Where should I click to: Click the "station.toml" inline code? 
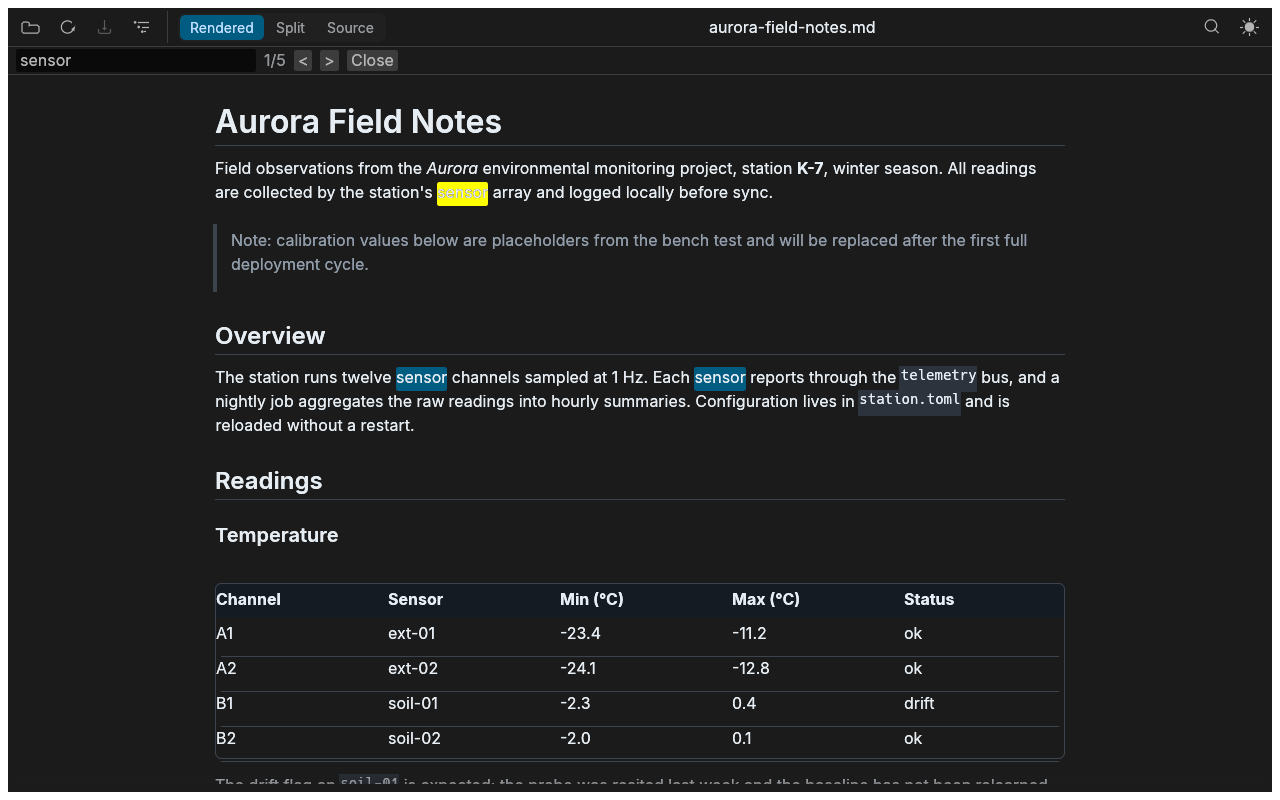pos(910,400)
